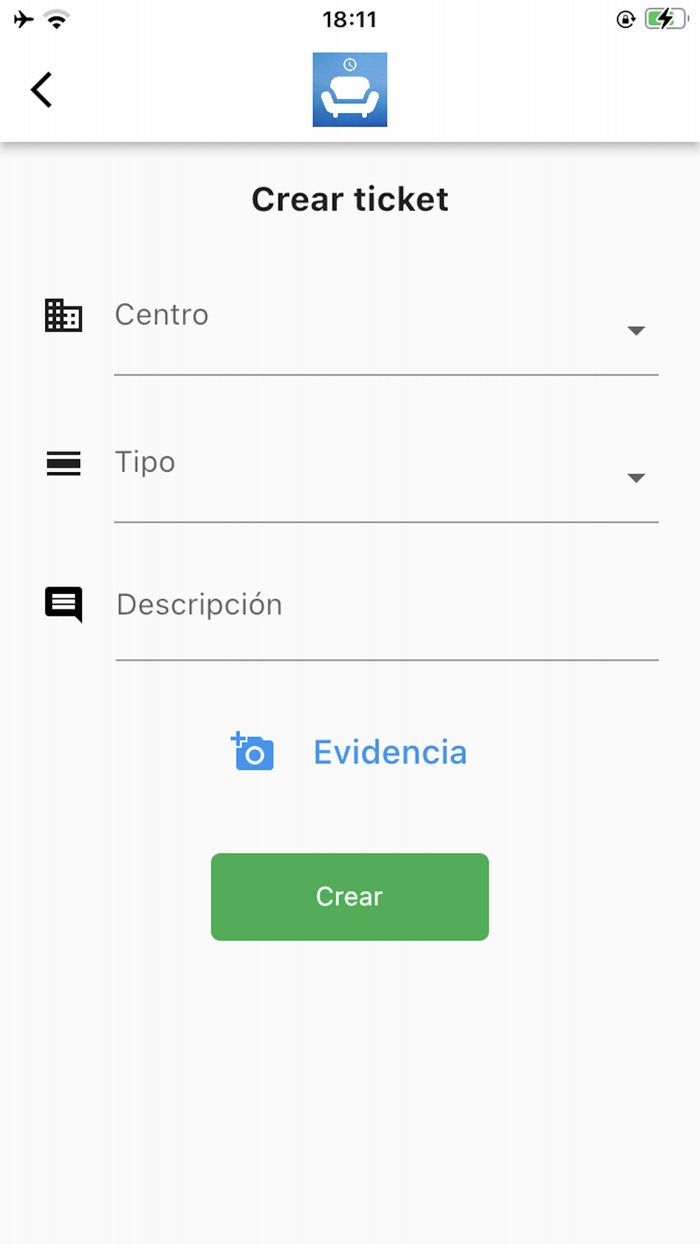Viewport: 700px width, 1244px height.
Task: Tap the add-photo camera icon
Action: [252, 751]
